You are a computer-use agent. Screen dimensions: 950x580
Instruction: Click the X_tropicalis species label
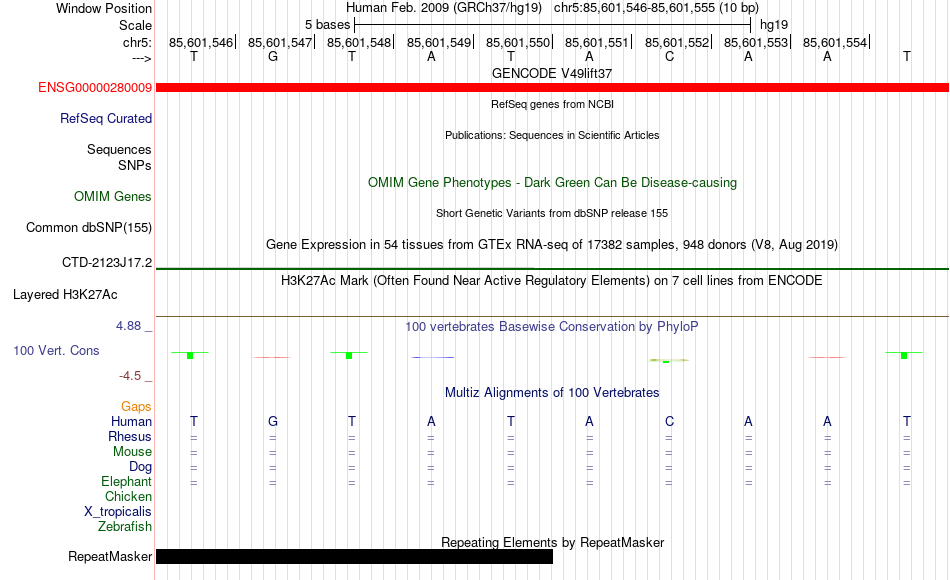coord(118,512)
